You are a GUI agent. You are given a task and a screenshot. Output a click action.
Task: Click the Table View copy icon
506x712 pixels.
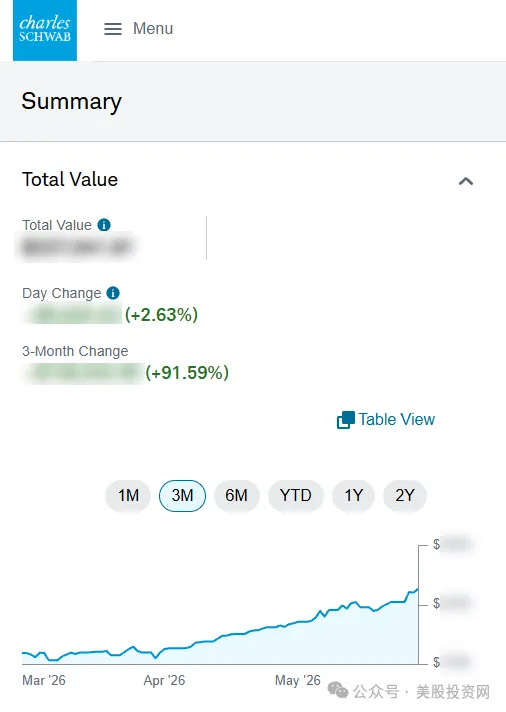[x=346, y=420]
